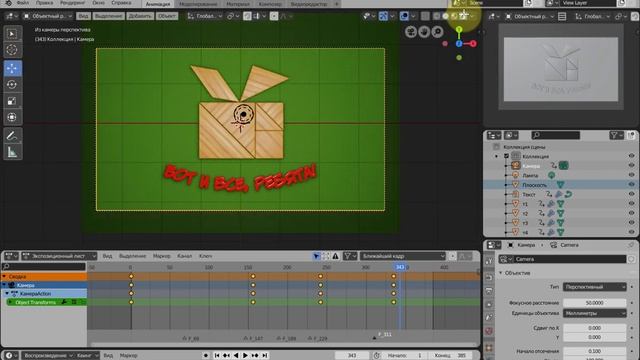
Task: Toggle visibility of Камера in outliner
Action: [631, 165]
